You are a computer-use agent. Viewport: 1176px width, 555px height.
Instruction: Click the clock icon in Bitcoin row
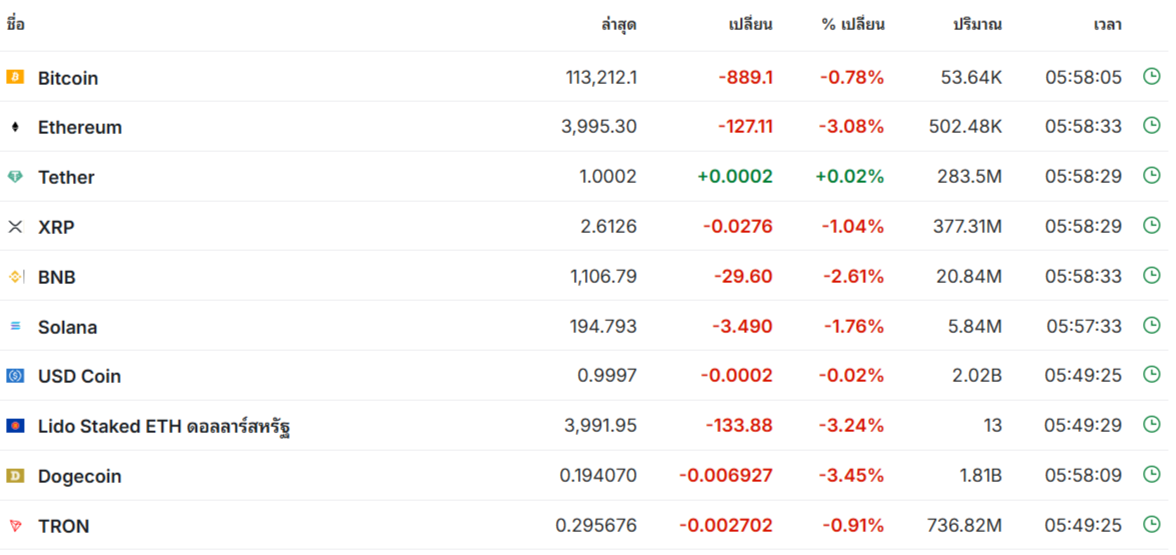click(1151, 76)
